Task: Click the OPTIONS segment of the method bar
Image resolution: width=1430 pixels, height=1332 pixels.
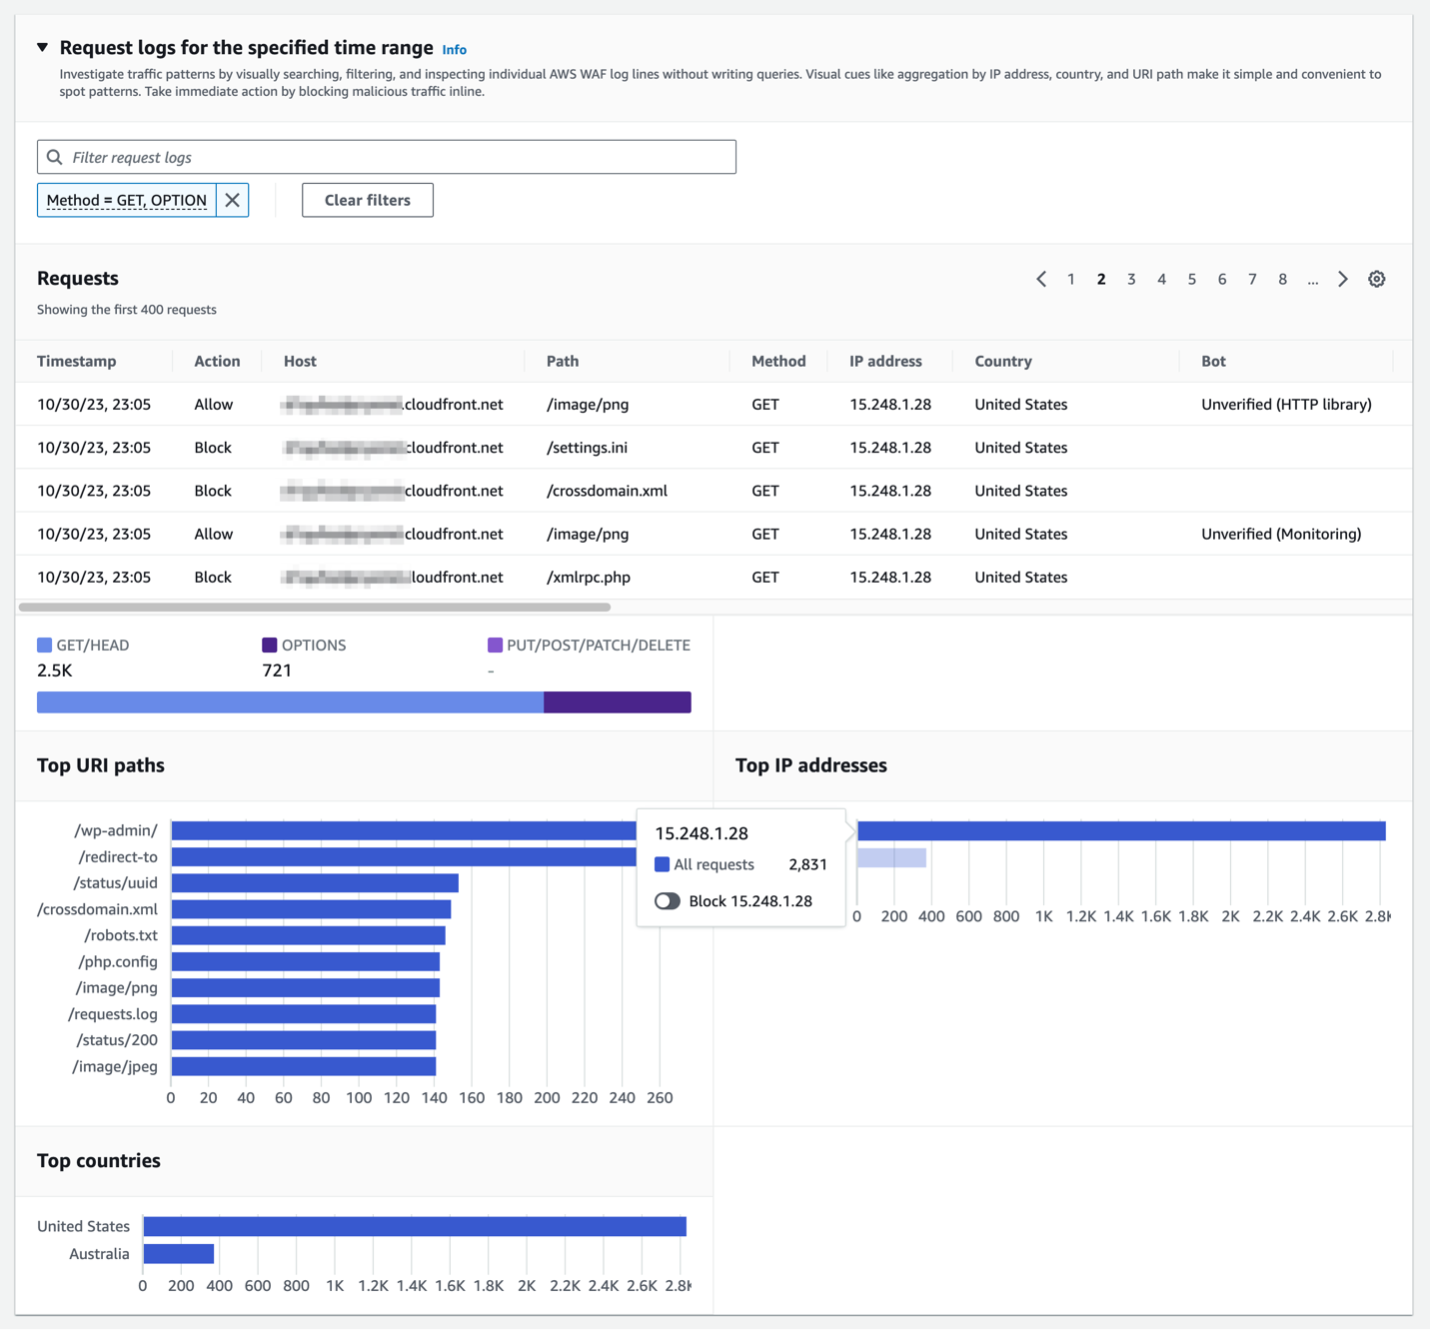Action: 617,702
